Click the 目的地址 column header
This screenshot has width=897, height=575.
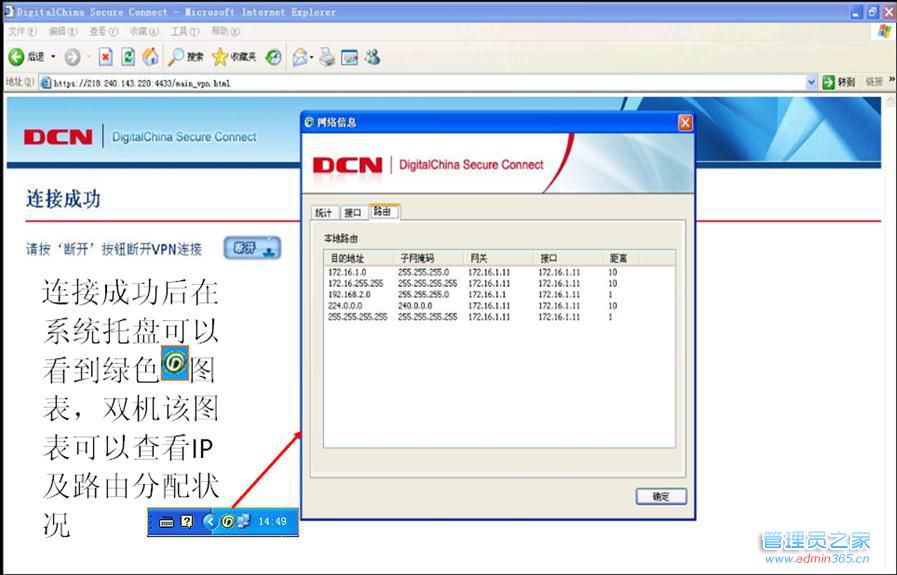[x=359, y=258]
